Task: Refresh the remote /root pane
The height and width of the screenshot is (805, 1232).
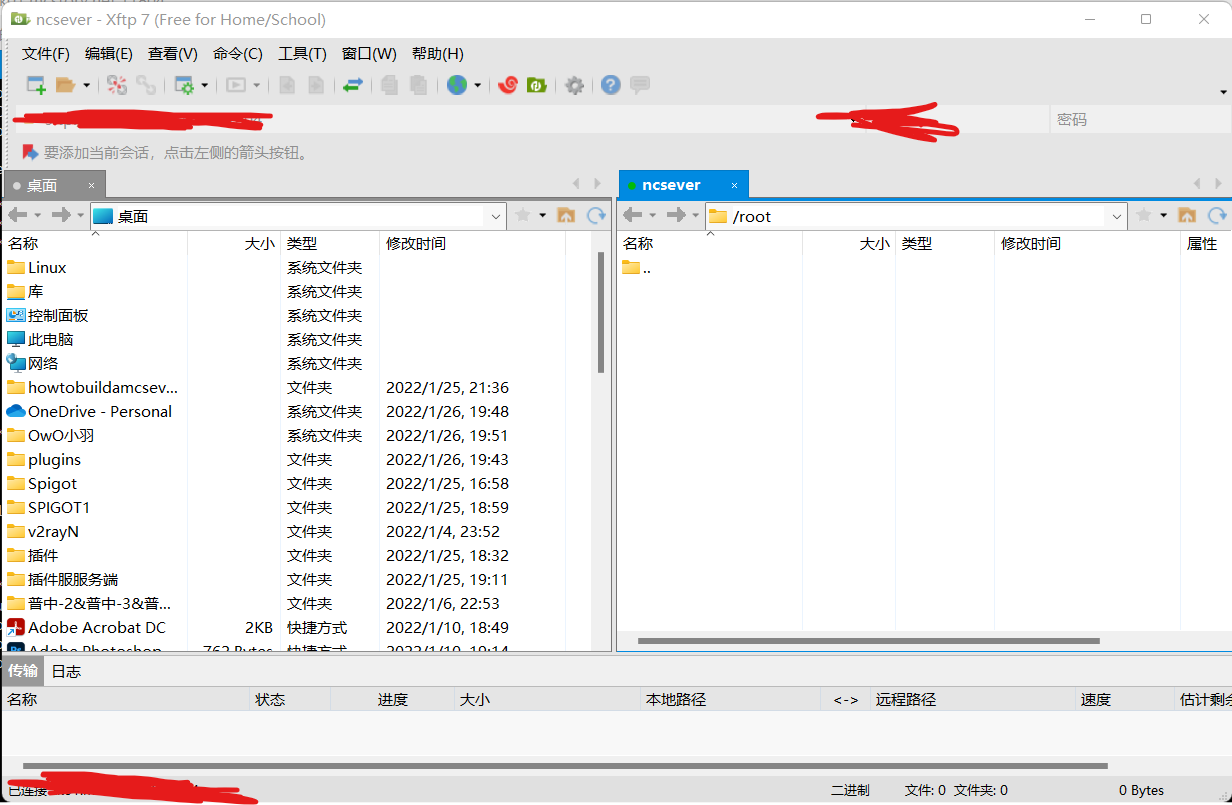Action: click(1217, 215)
